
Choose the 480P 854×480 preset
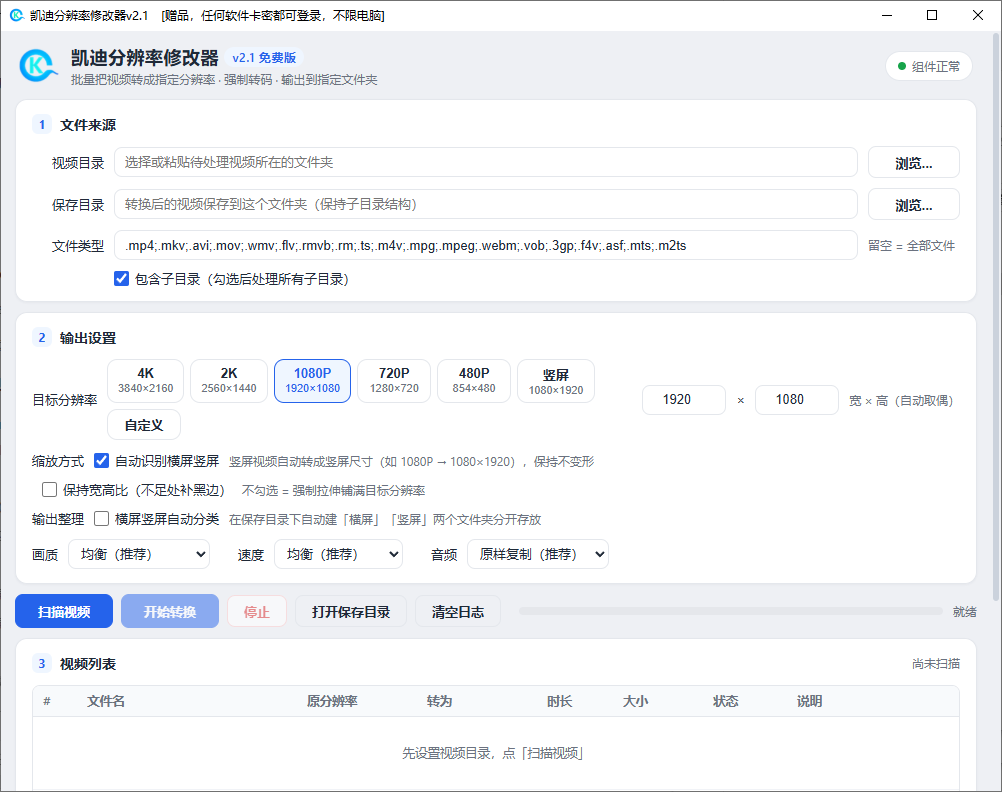(x=474, y=381)
